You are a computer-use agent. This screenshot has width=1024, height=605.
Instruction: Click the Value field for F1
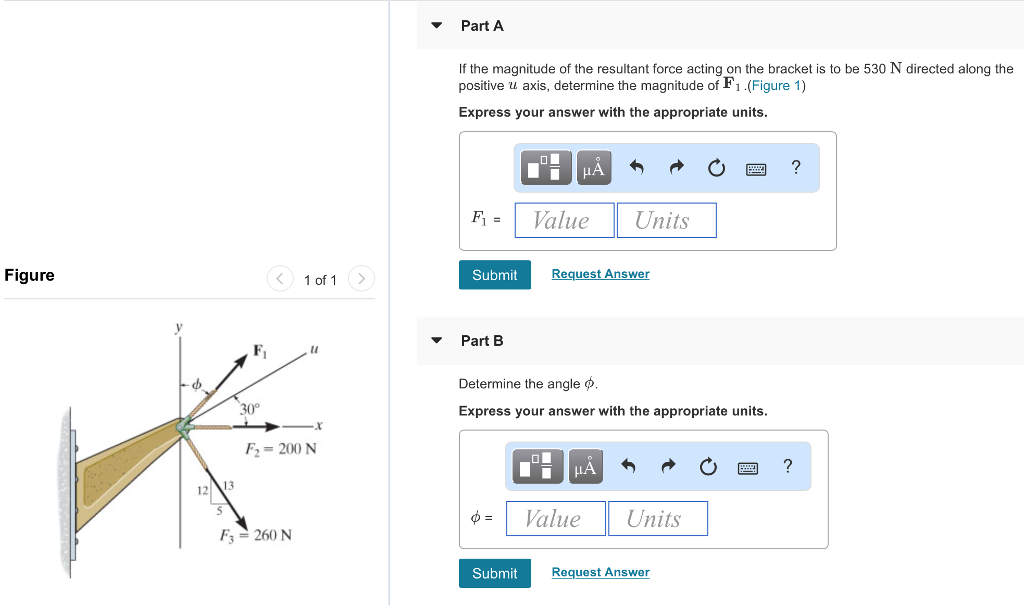[x=564, y=219]
